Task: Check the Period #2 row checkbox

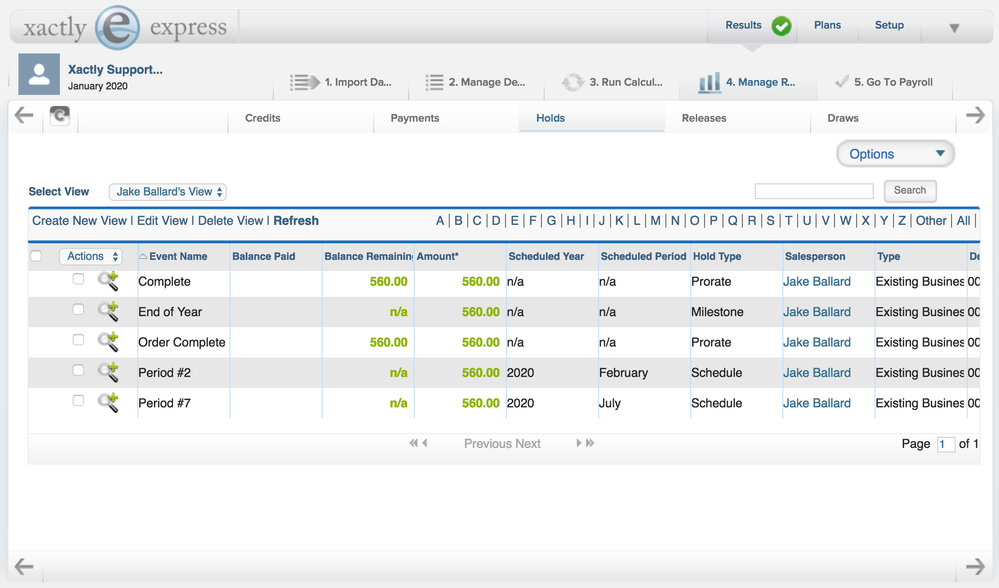Action: (x=78, y=370)
